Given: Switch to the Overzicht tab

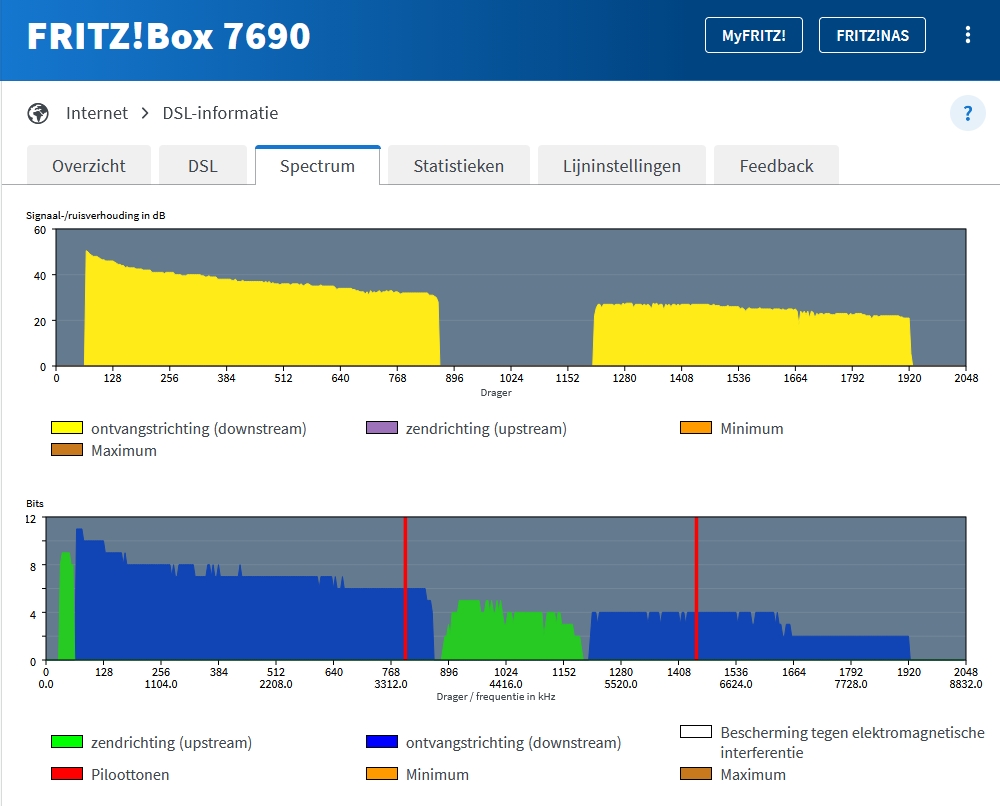Looking at the screenshot, I should [x=89, y=166].
